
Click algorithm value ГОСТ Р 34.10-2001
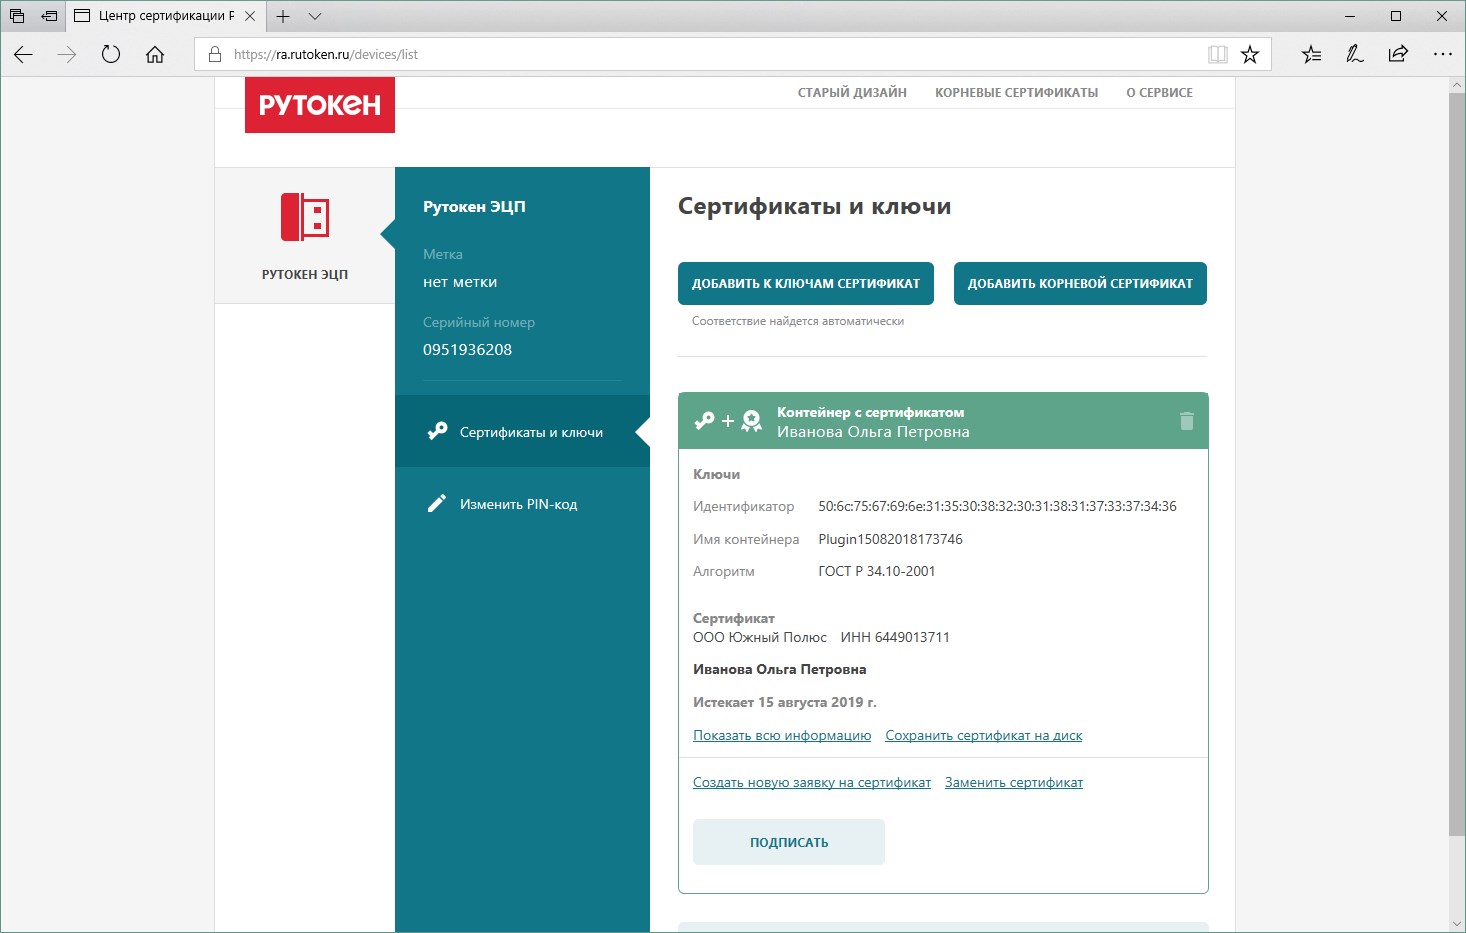(x=876, y=571)
